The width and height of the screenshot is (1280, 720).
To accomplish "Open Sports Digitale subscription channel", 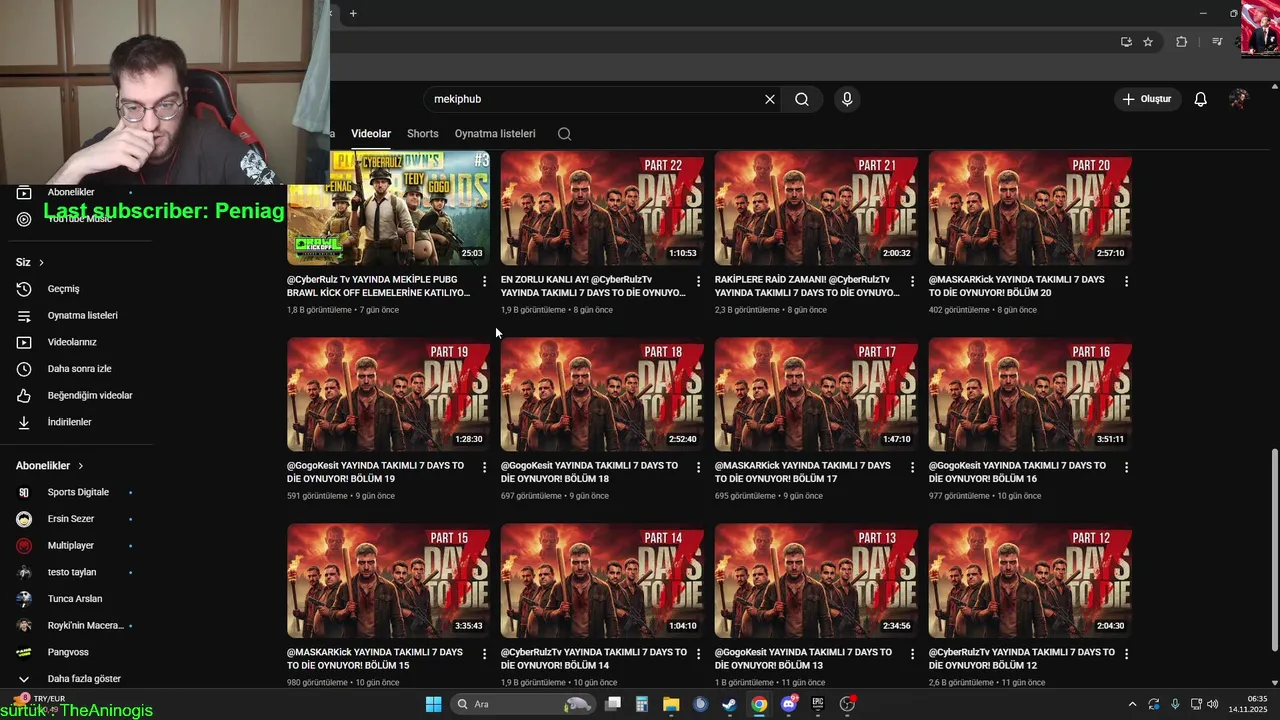I will click(76, 492).
